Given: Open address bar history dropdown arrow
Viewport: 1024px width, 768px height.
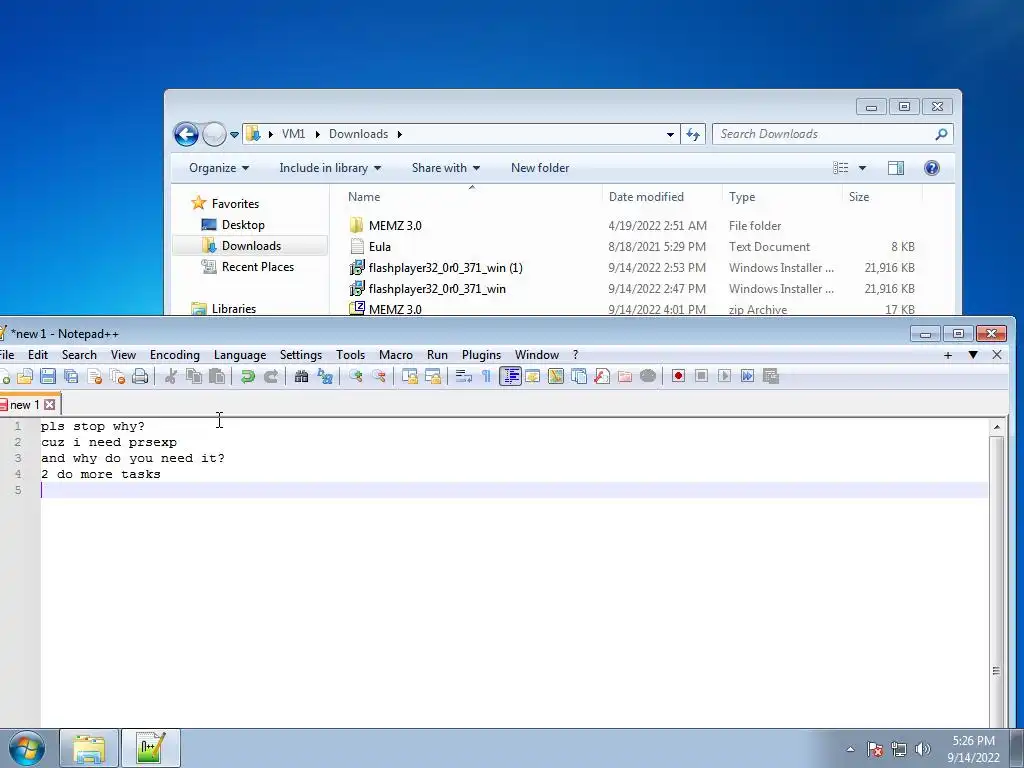Looking at the screenshot, I should [x=670, y=135].
